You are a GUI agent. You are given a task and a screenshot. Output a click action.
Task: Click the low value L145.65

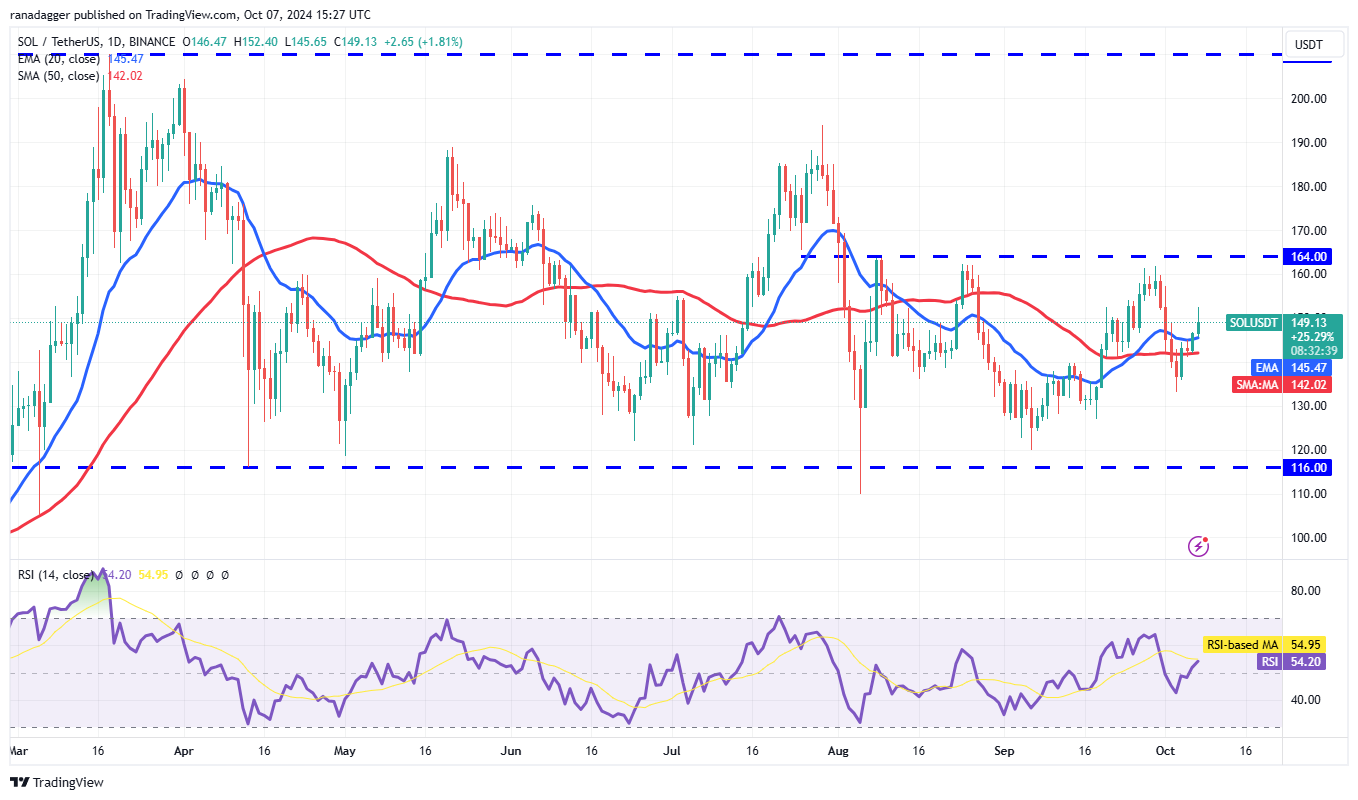click(x=306, y=43)
